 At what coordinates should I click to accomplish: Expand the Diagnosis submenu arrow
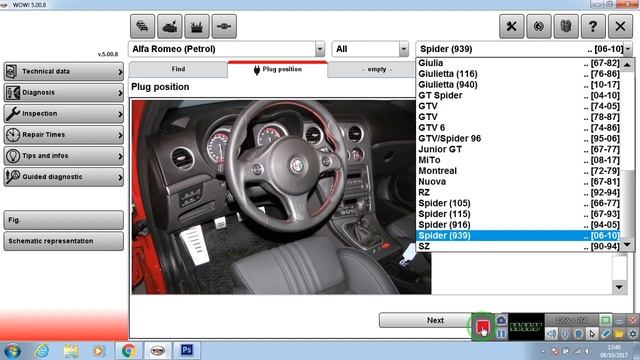[120, 93]
